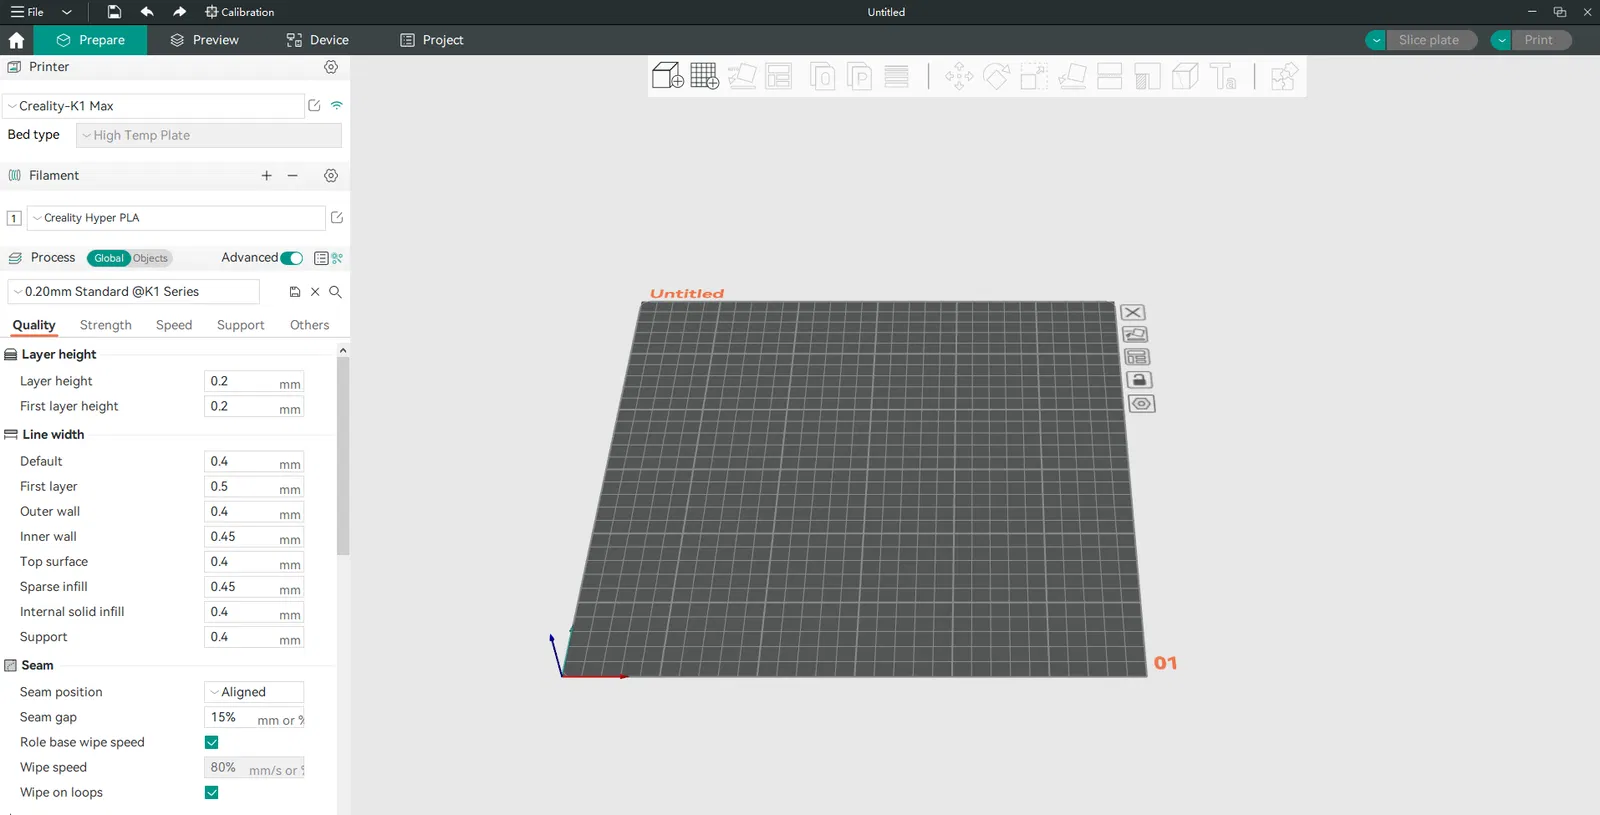This screenshot has width=1600, height=815.
Task: Expand the Creality Hyper PLA filament dropdown
Action: [176, 218]
